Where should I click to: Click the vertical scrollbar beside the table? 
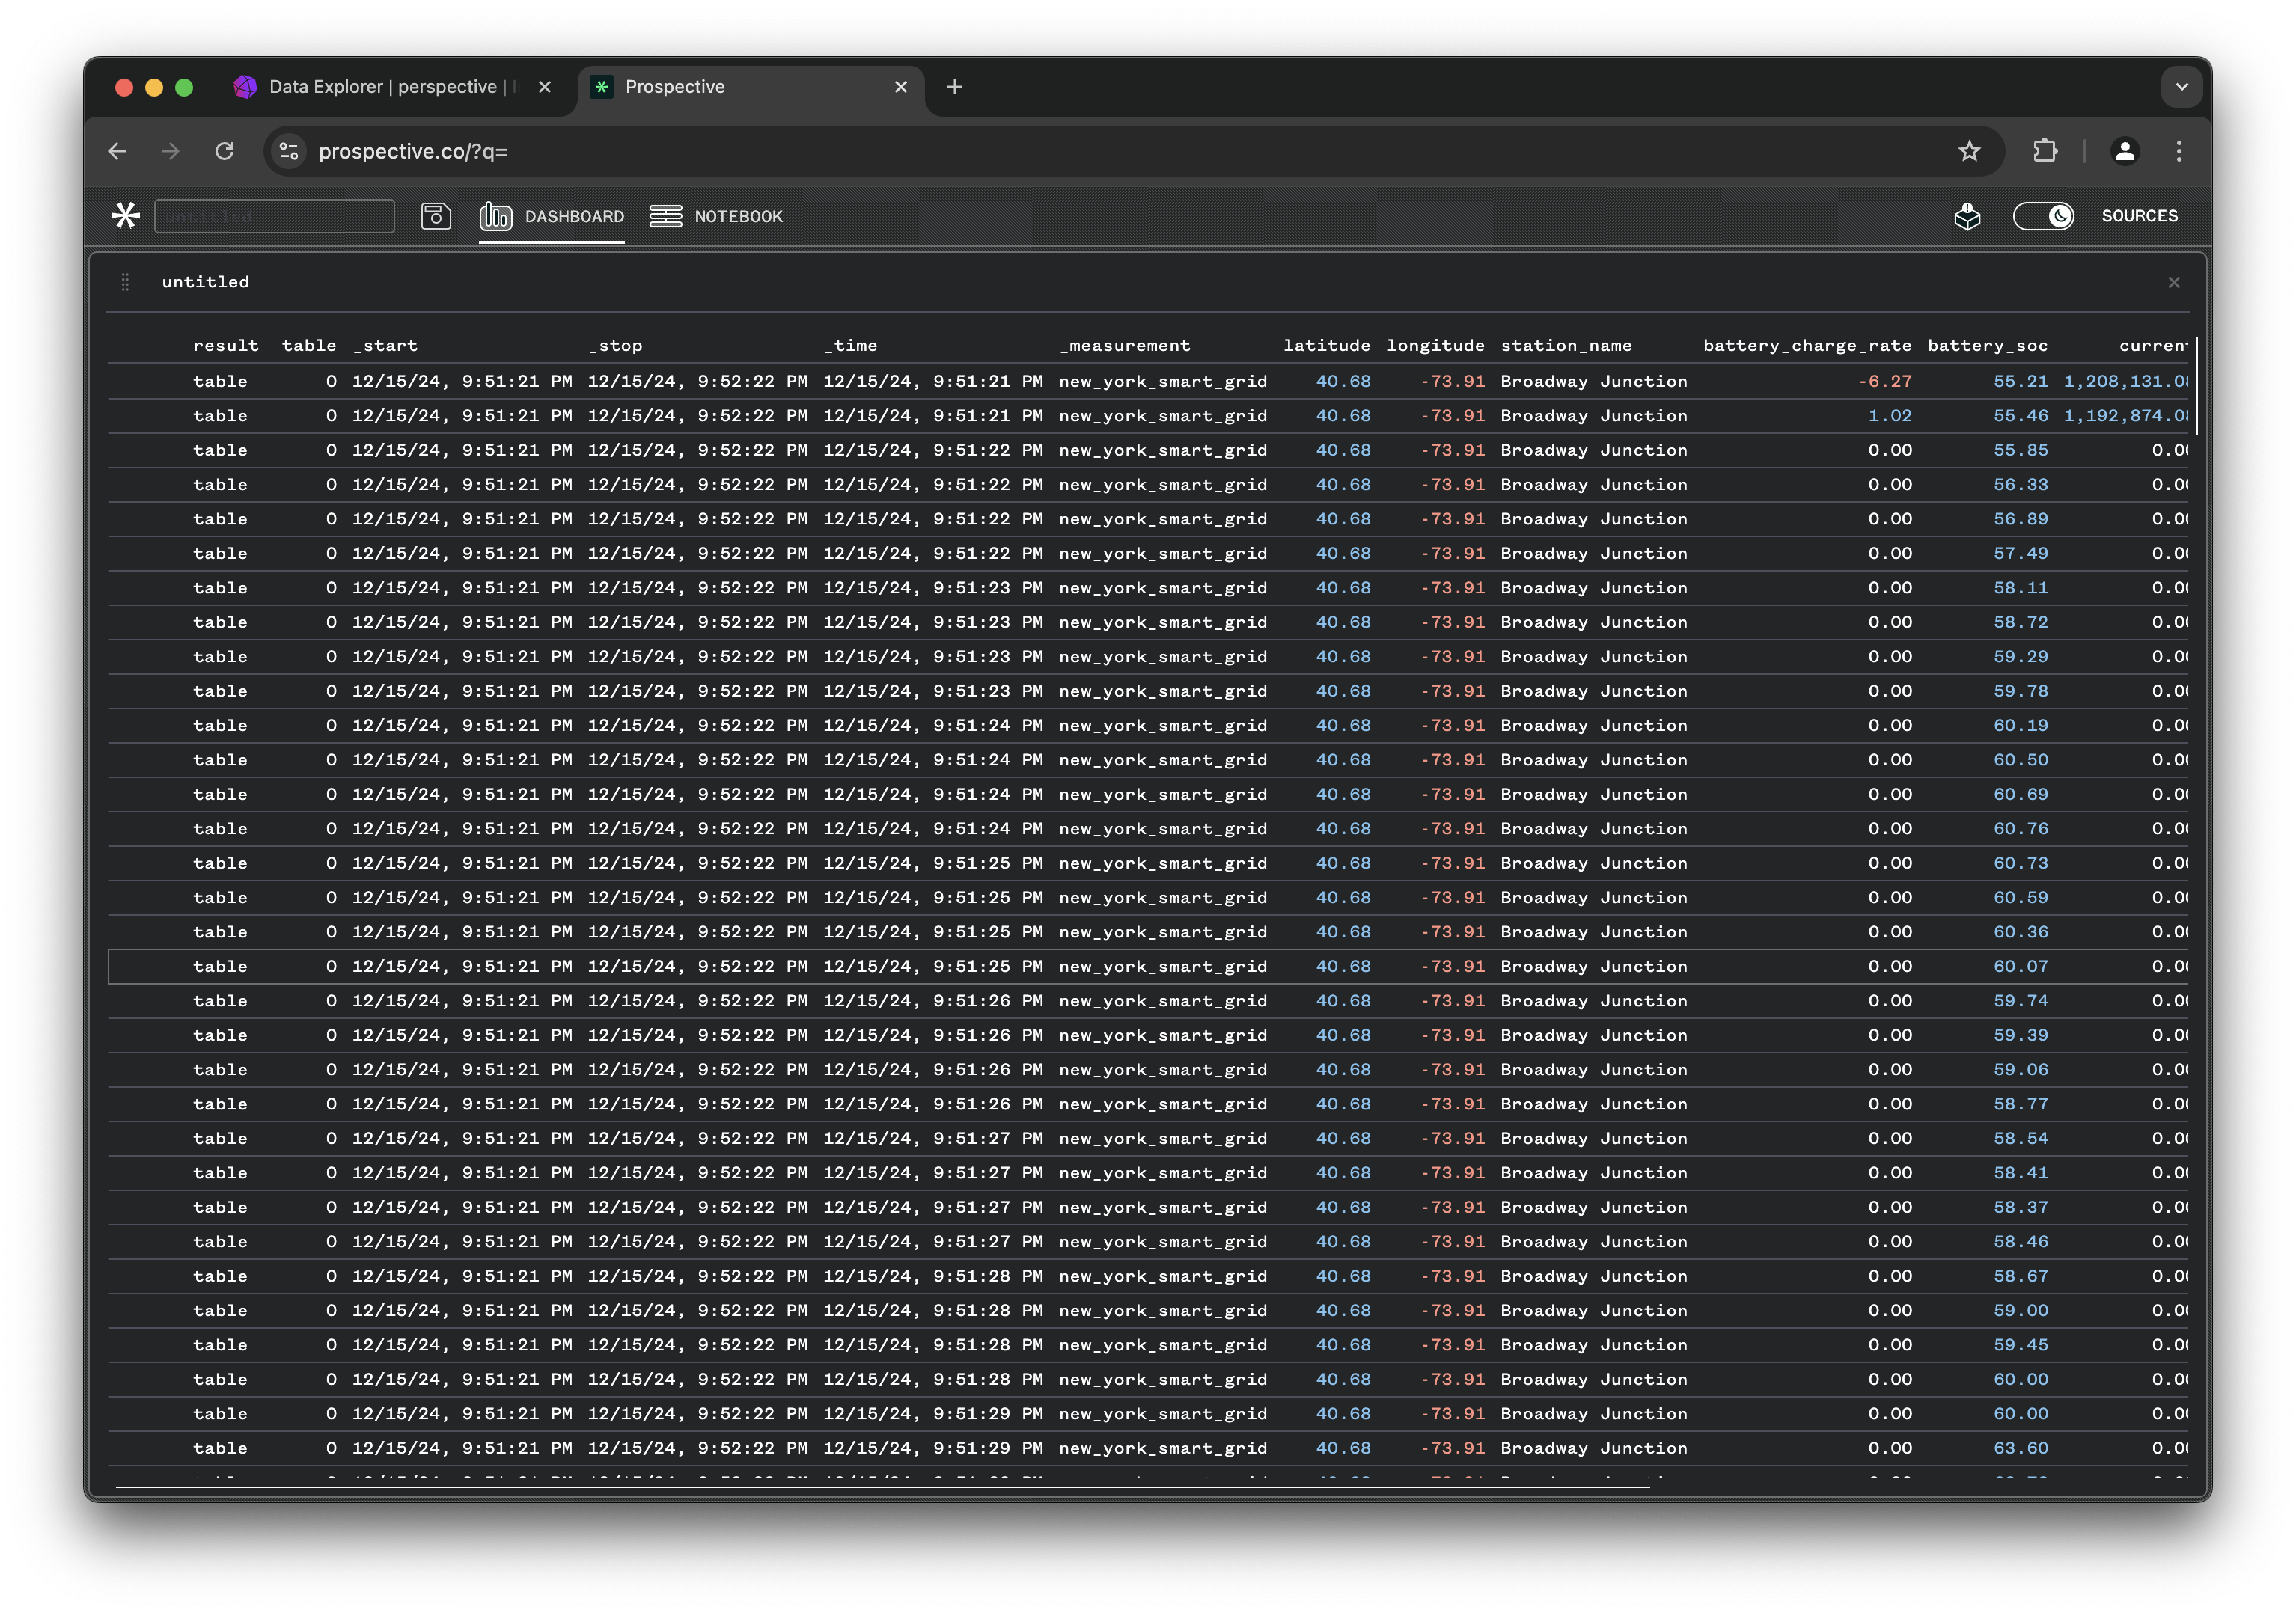click(x=2196, y=387)
